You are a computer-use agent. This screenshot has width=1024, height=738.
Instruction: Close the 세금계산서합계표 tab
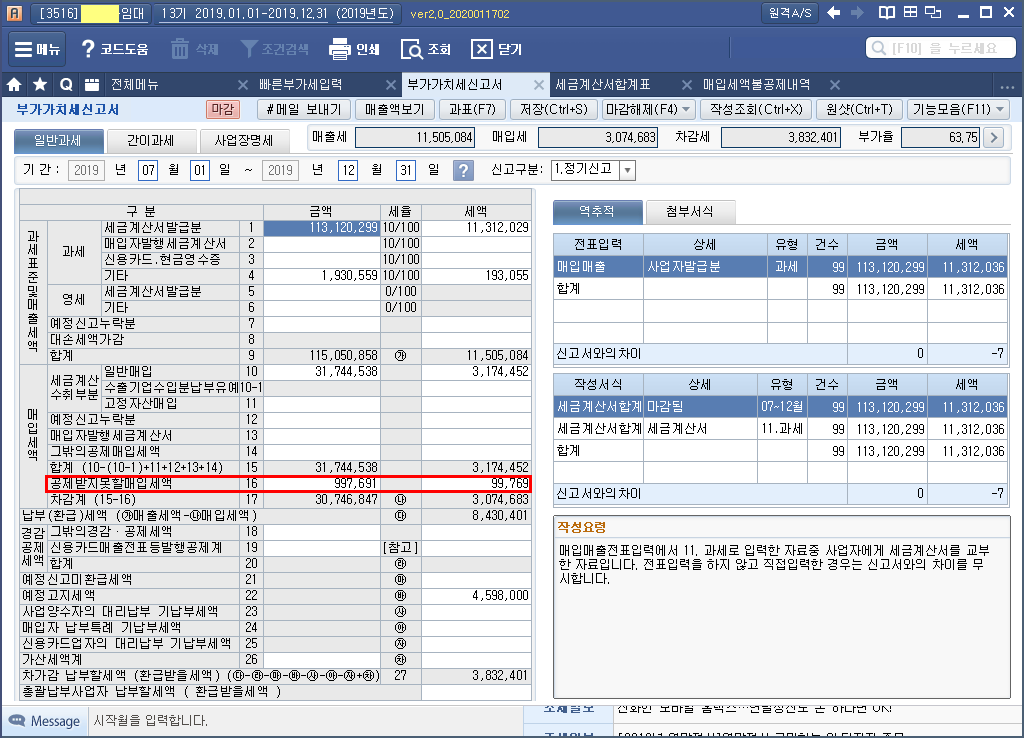(686, 85)
